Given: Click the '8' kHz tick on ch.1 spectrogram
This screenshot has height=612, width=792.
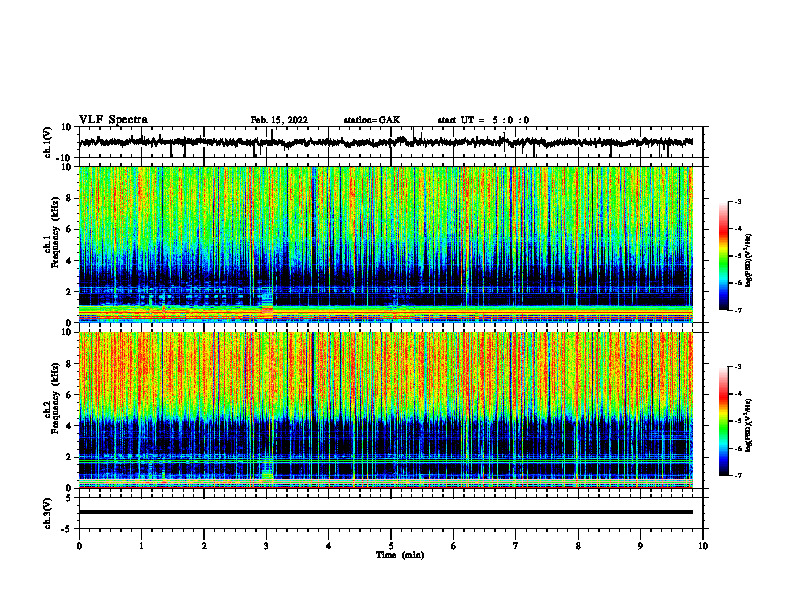Looking at the screenshot, I should point(69,198).
